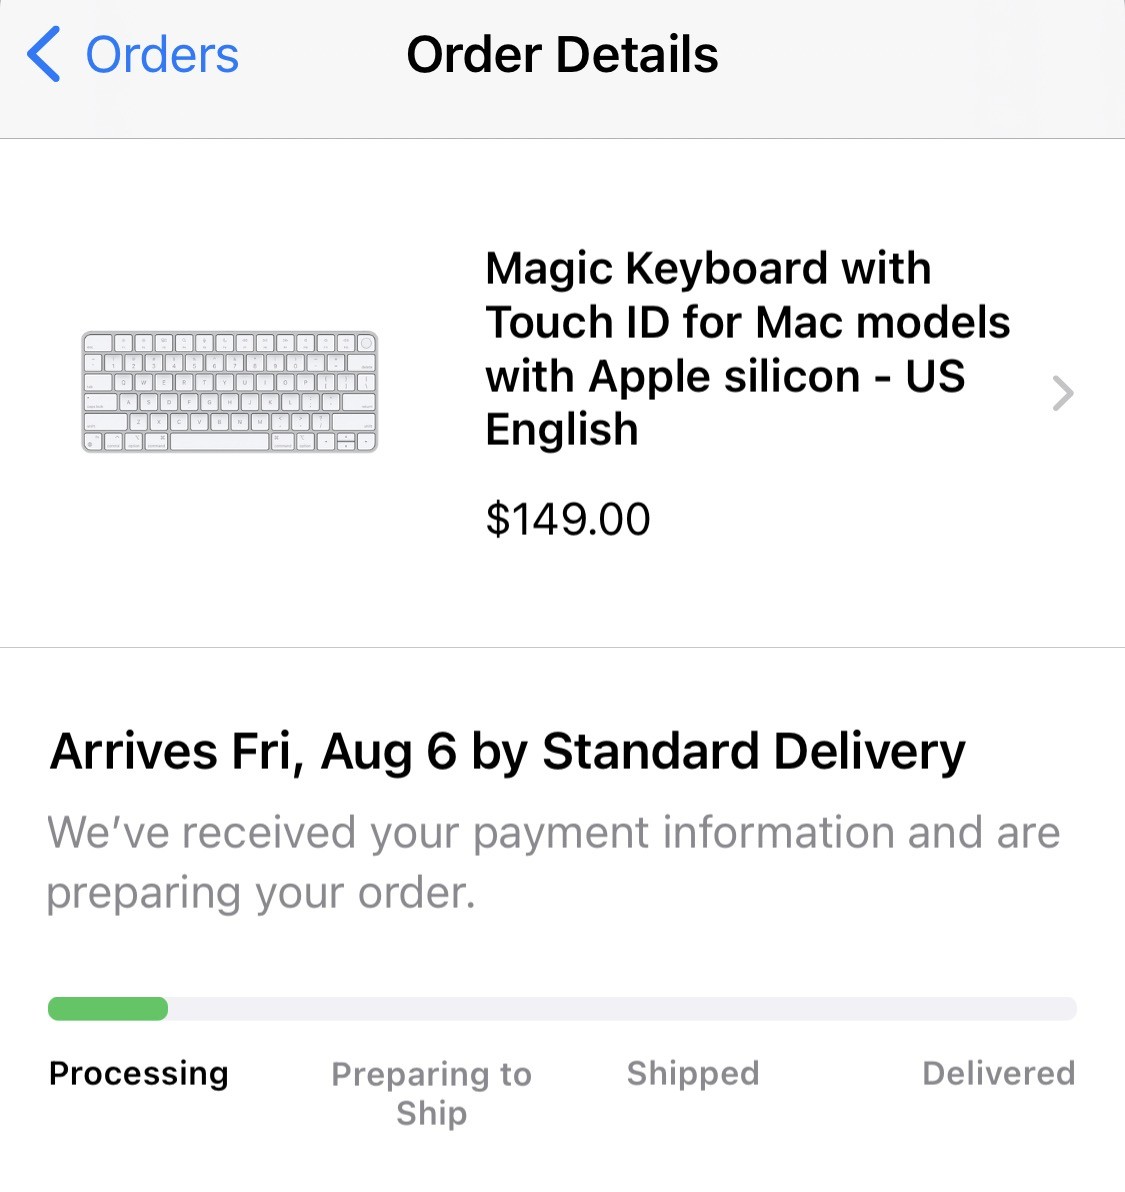The height and width of the screenshot is (1192, 1125).
Task: Tap the "Magic Keyboard with" title line
Action: pos(708,268)
